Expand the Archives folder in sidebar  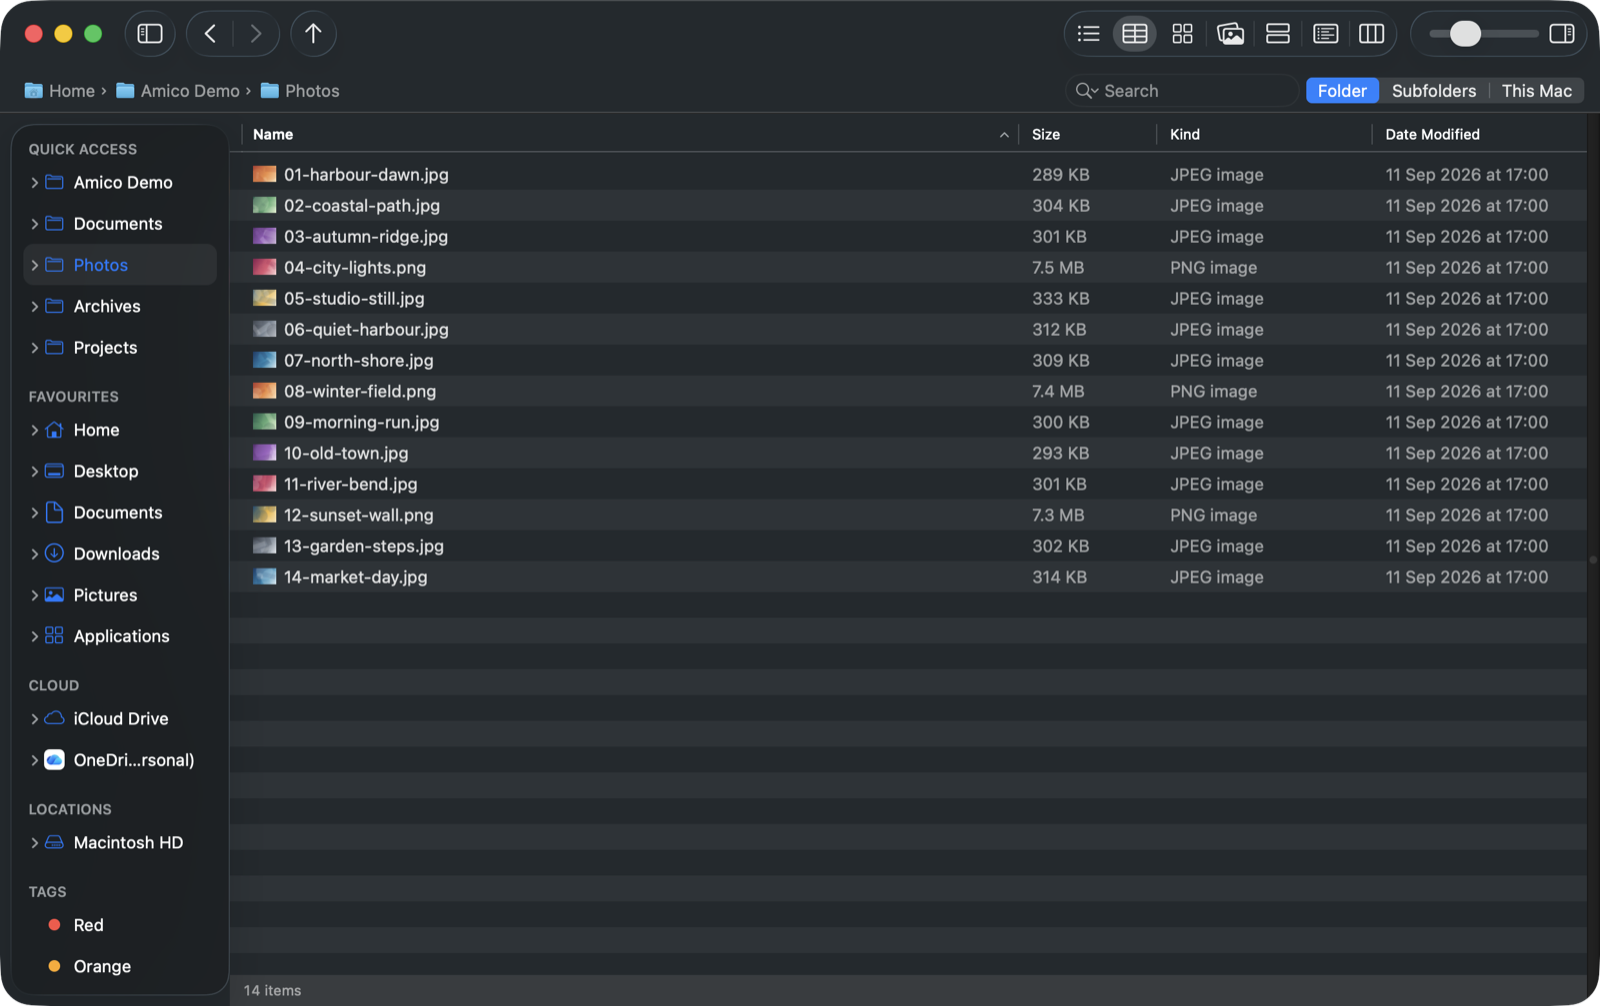click(x=34, y=307)
